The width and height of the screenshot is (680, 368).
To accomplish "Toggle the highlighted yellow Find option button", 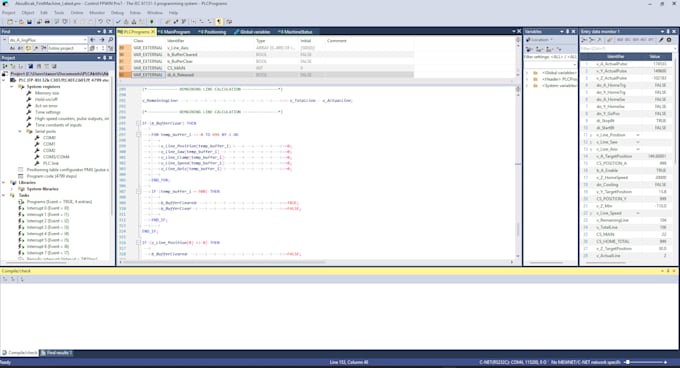I will pyautogui.click(x=28, y=48).
